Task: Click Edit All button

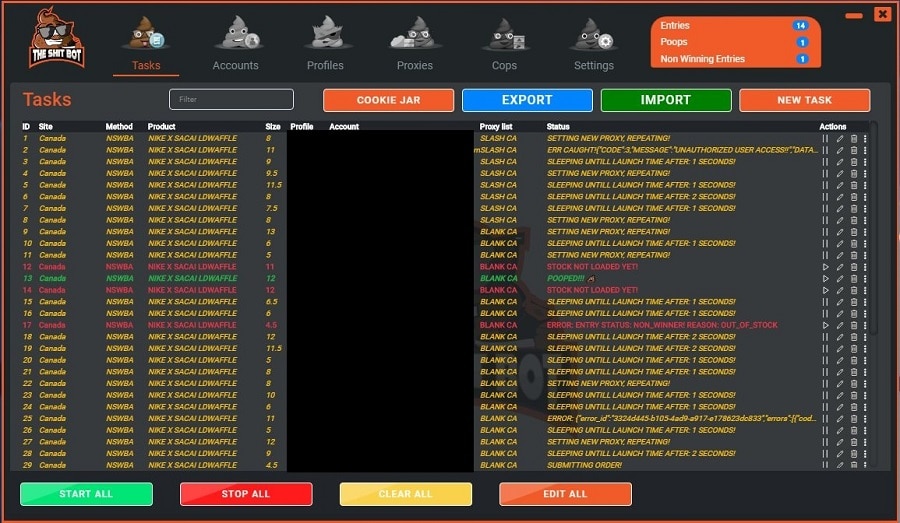Action: (565, 494)
